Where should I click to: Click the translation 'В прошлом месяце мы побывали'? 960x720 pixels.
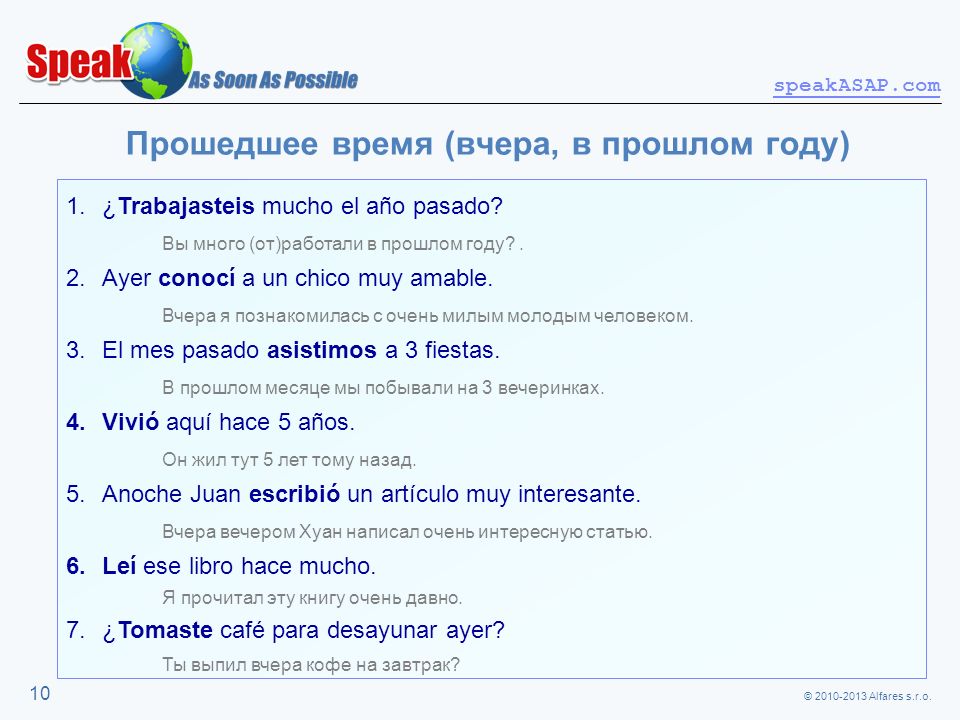pos(307,388)
